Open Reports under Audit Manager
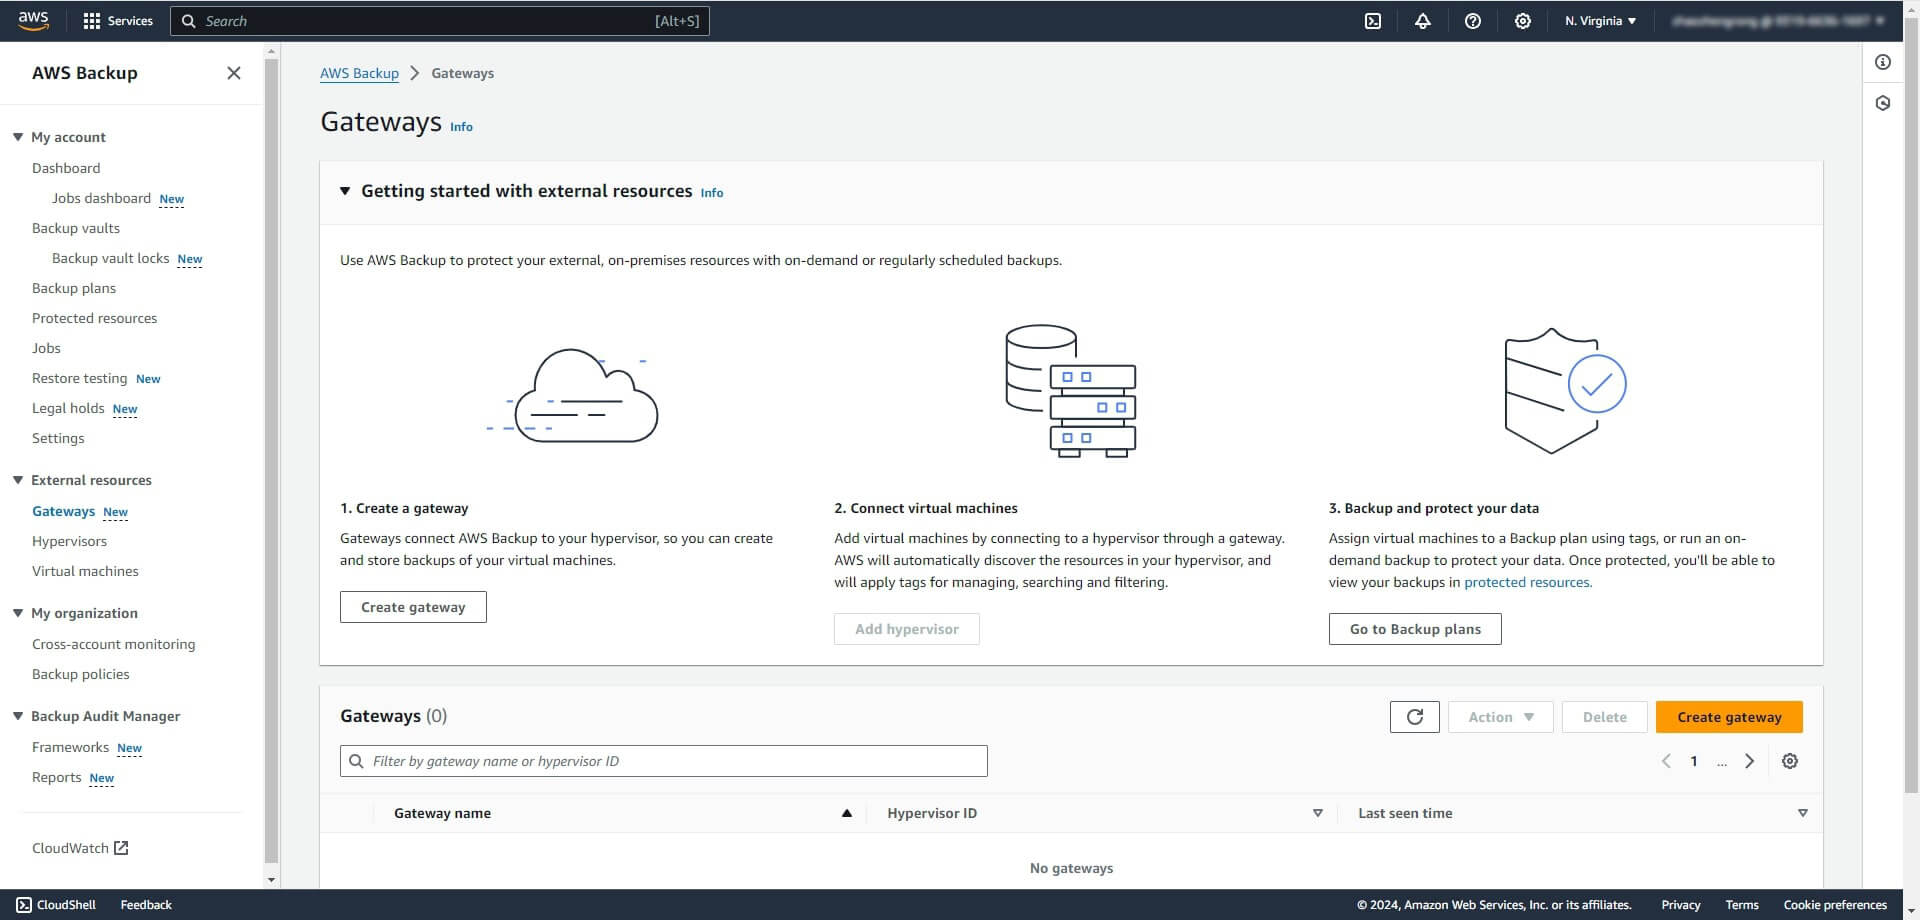 click(x=56, y=777)
